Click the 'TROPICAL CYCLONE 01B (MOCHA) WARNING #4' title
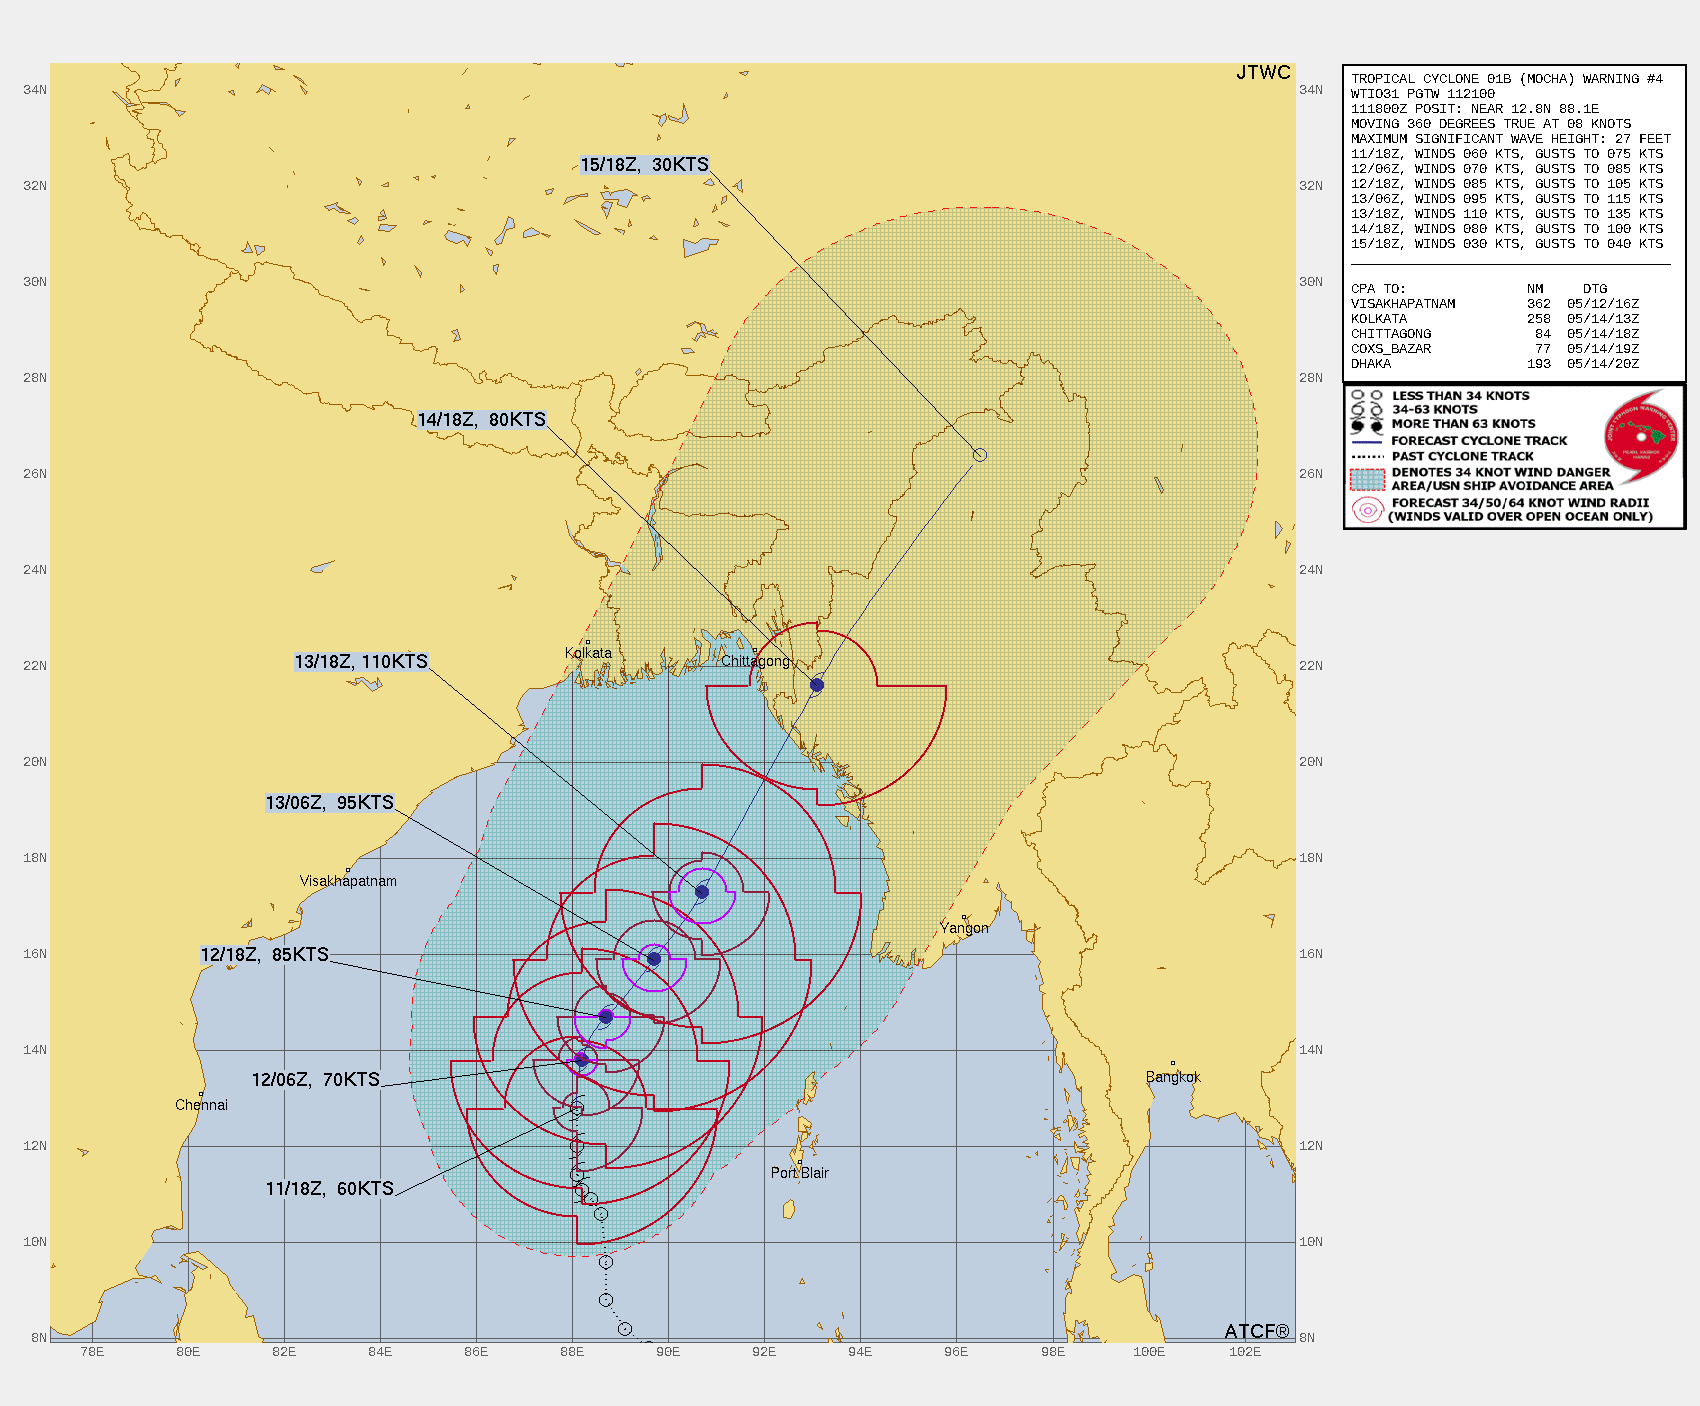Screen dimensions: 1700x1406 tap(1507, 79)
